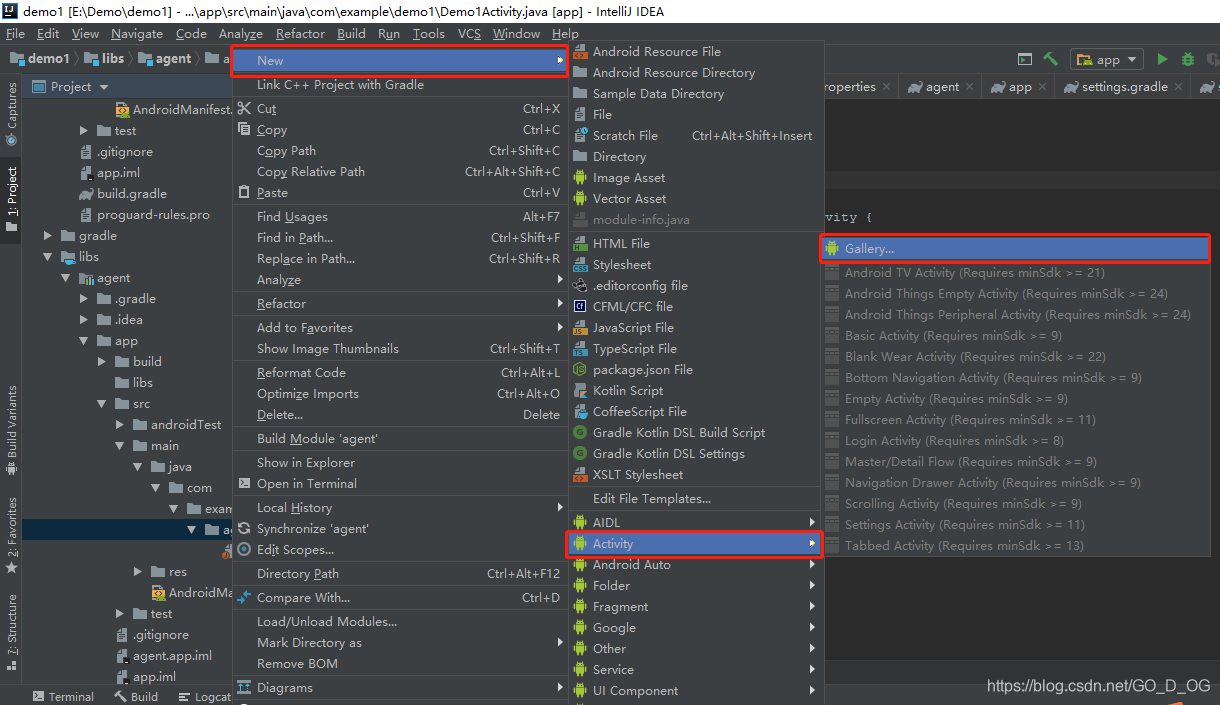This screenshot has height=705, width=1220.
Task: Click the green hammer Make Project icon
Action: point(1050,59)
